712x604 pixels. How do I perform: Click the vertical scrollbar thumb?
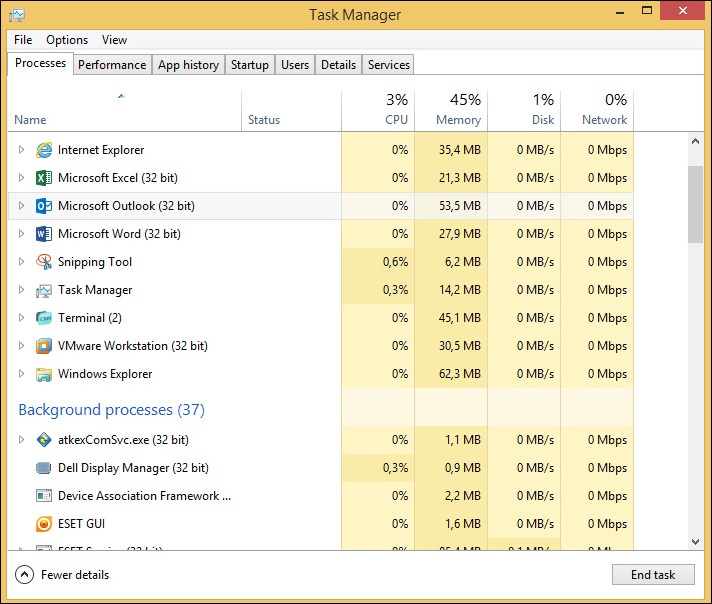coord(695,204)
